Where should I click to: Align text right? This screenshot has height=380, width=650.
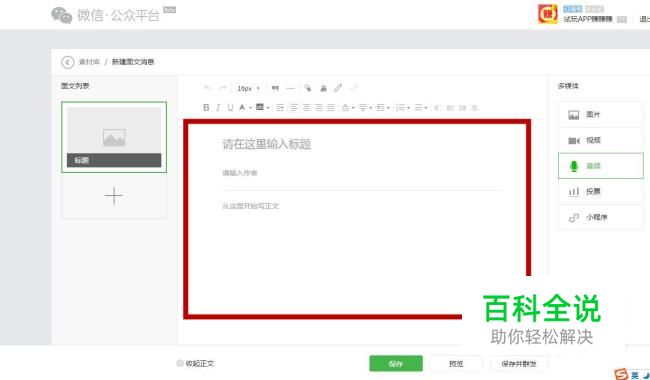(x=318, y=108)
